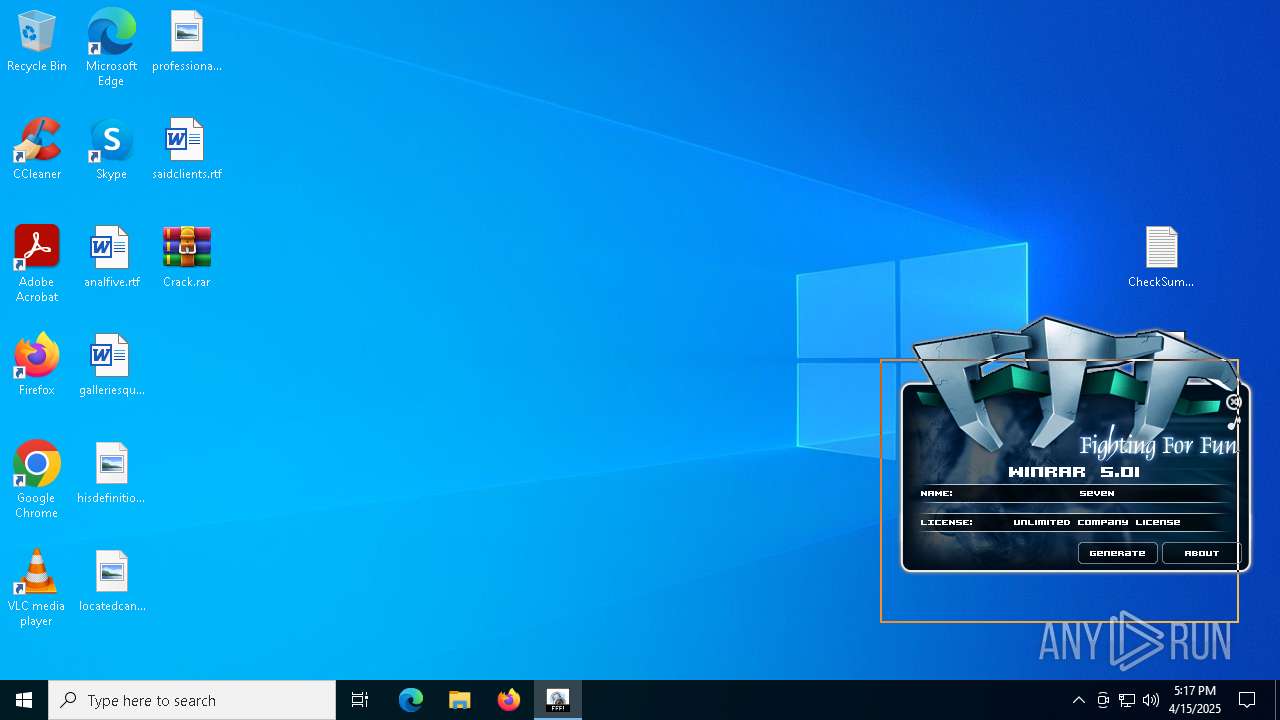The image size is (1280, 720).
Task: Open the About button in the keygen
Action: click(1201, 553)
